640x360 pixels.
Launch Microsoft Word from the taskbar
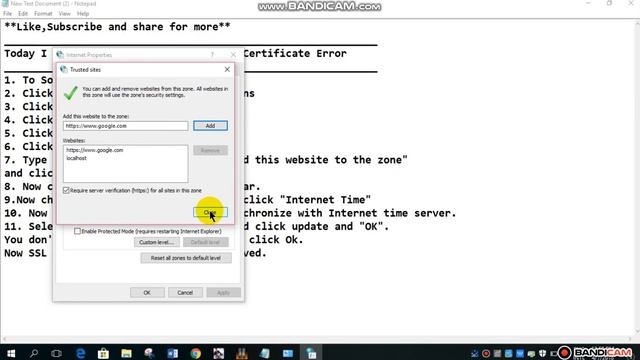pyautogui.click(x=172, y=353)
